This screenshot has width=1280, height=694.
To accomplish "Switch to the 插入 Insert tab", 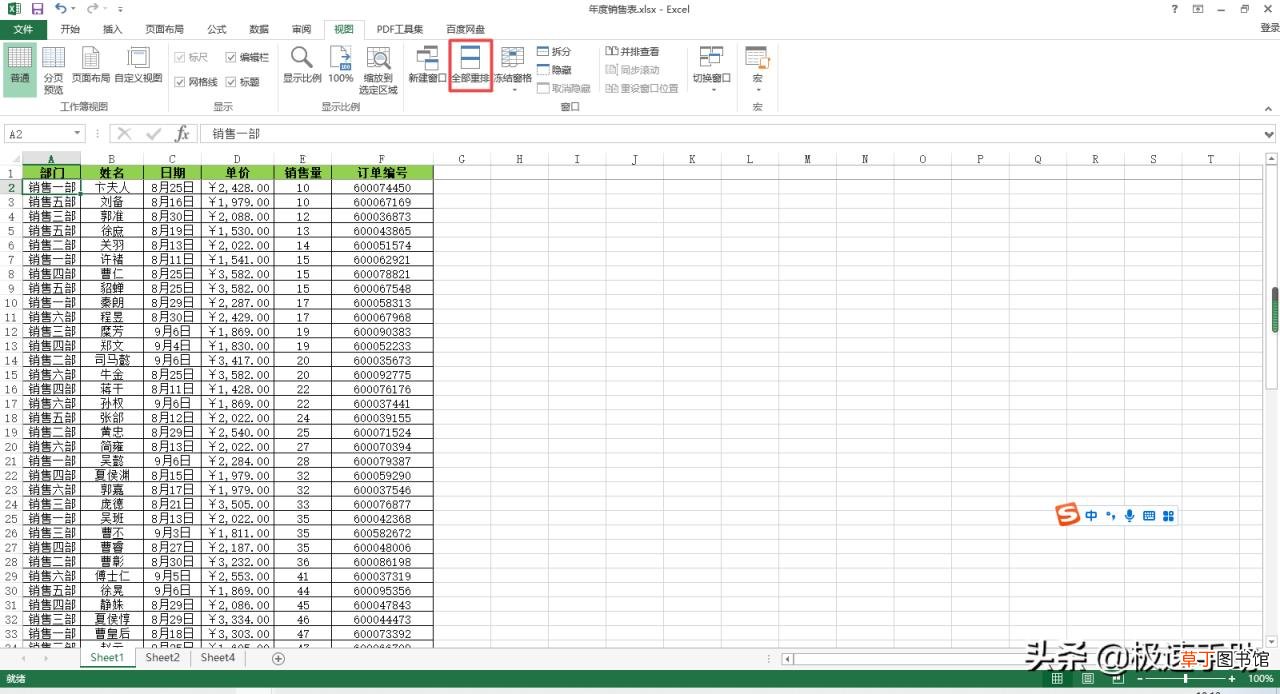I will [113, 29].
